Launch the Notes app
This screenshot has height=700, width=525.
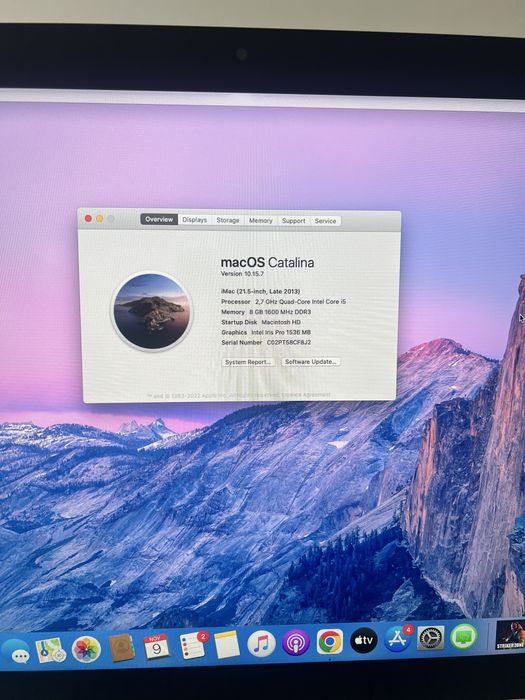(227, 644)
